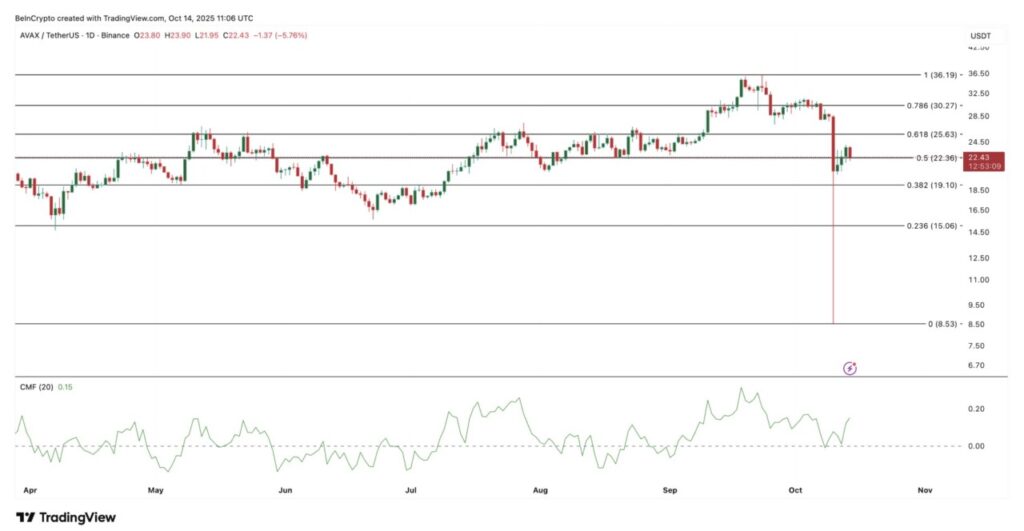
Task: Select the CMF (20) indicator label
Action: 37,386
